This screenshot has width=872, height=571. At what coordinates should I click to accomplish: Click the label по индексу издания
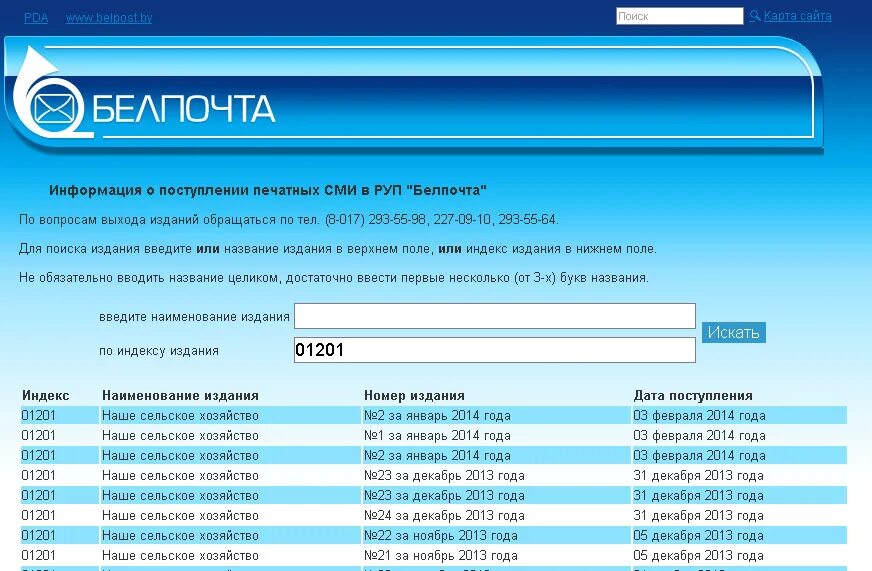[x=158, y=351]
